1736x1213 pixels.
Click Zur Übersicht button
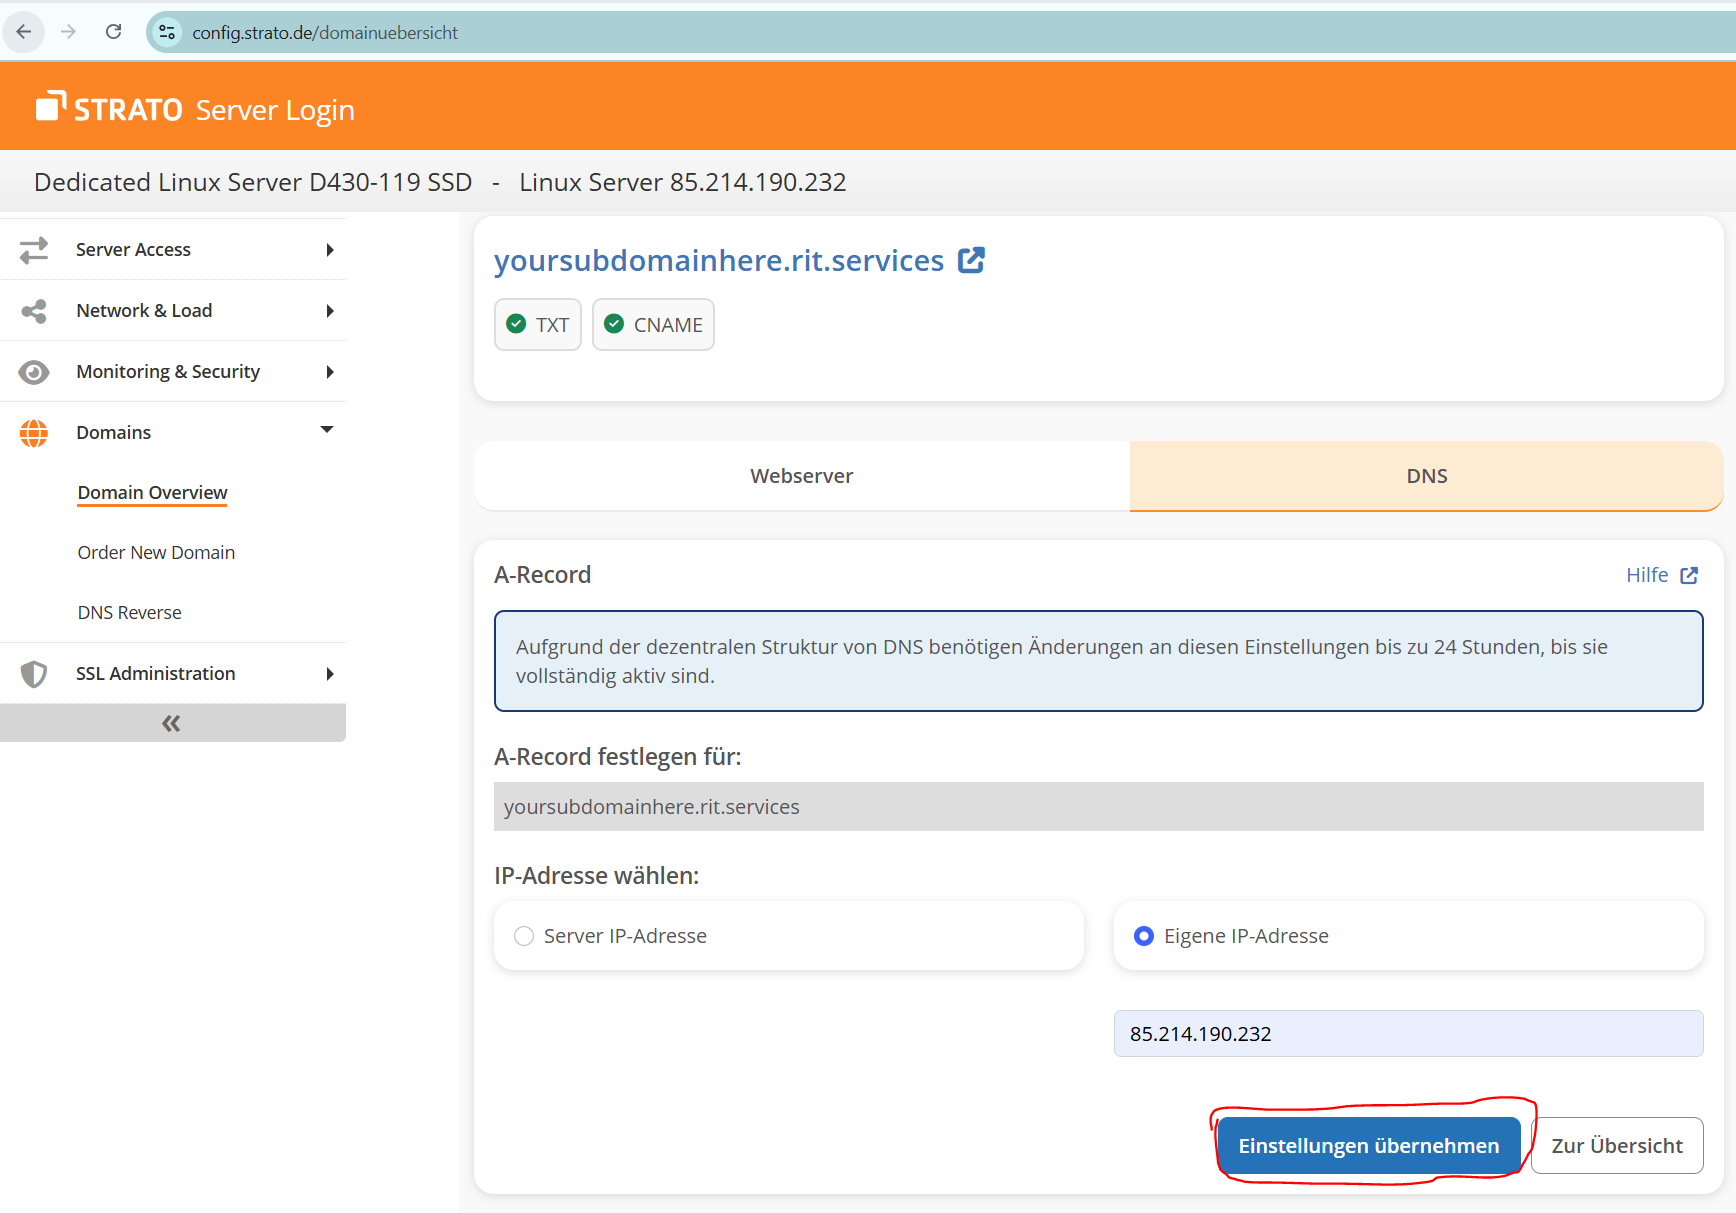point(1617,1146)
